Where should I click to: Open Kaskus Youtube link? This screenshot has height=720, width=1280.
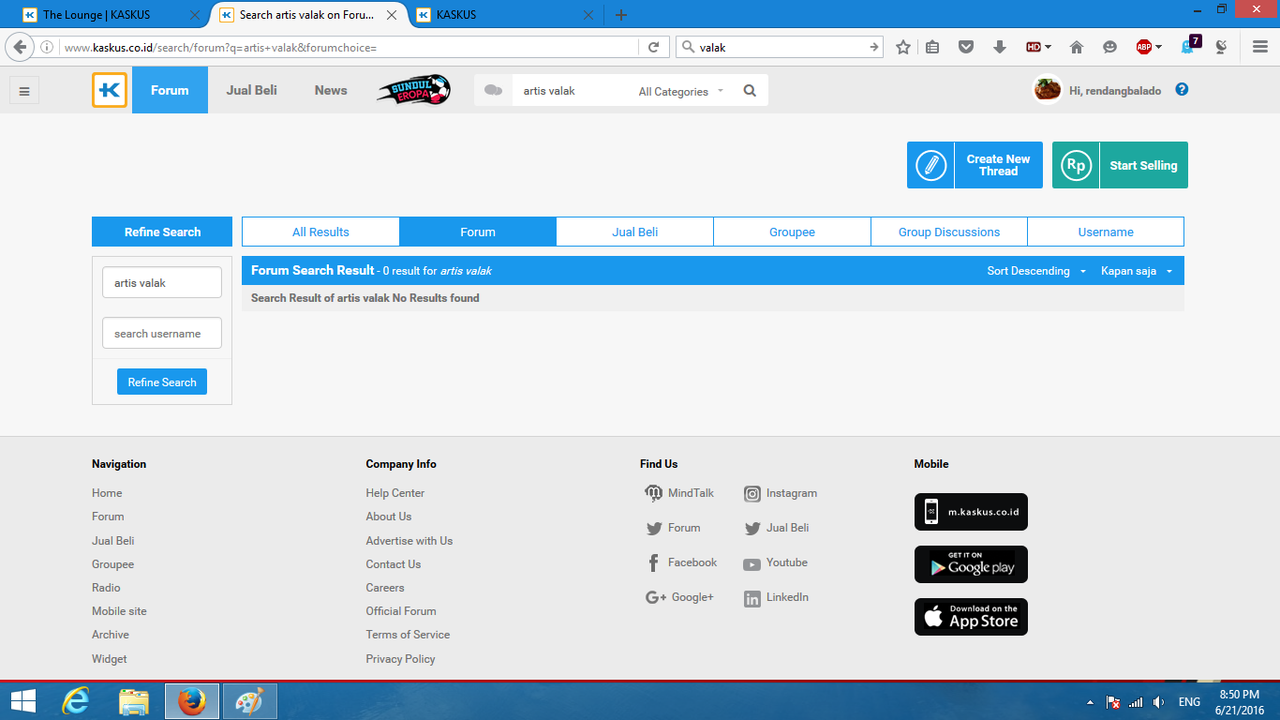click(775, 563)
